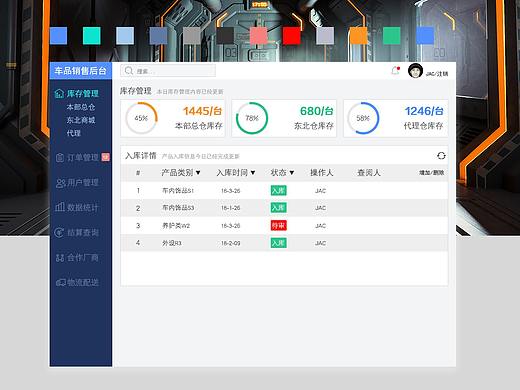Click the 入库 status badge in row 1
The height and width of the screenshot is (390, 520).
pyautogui.click(x=278, y=191)
